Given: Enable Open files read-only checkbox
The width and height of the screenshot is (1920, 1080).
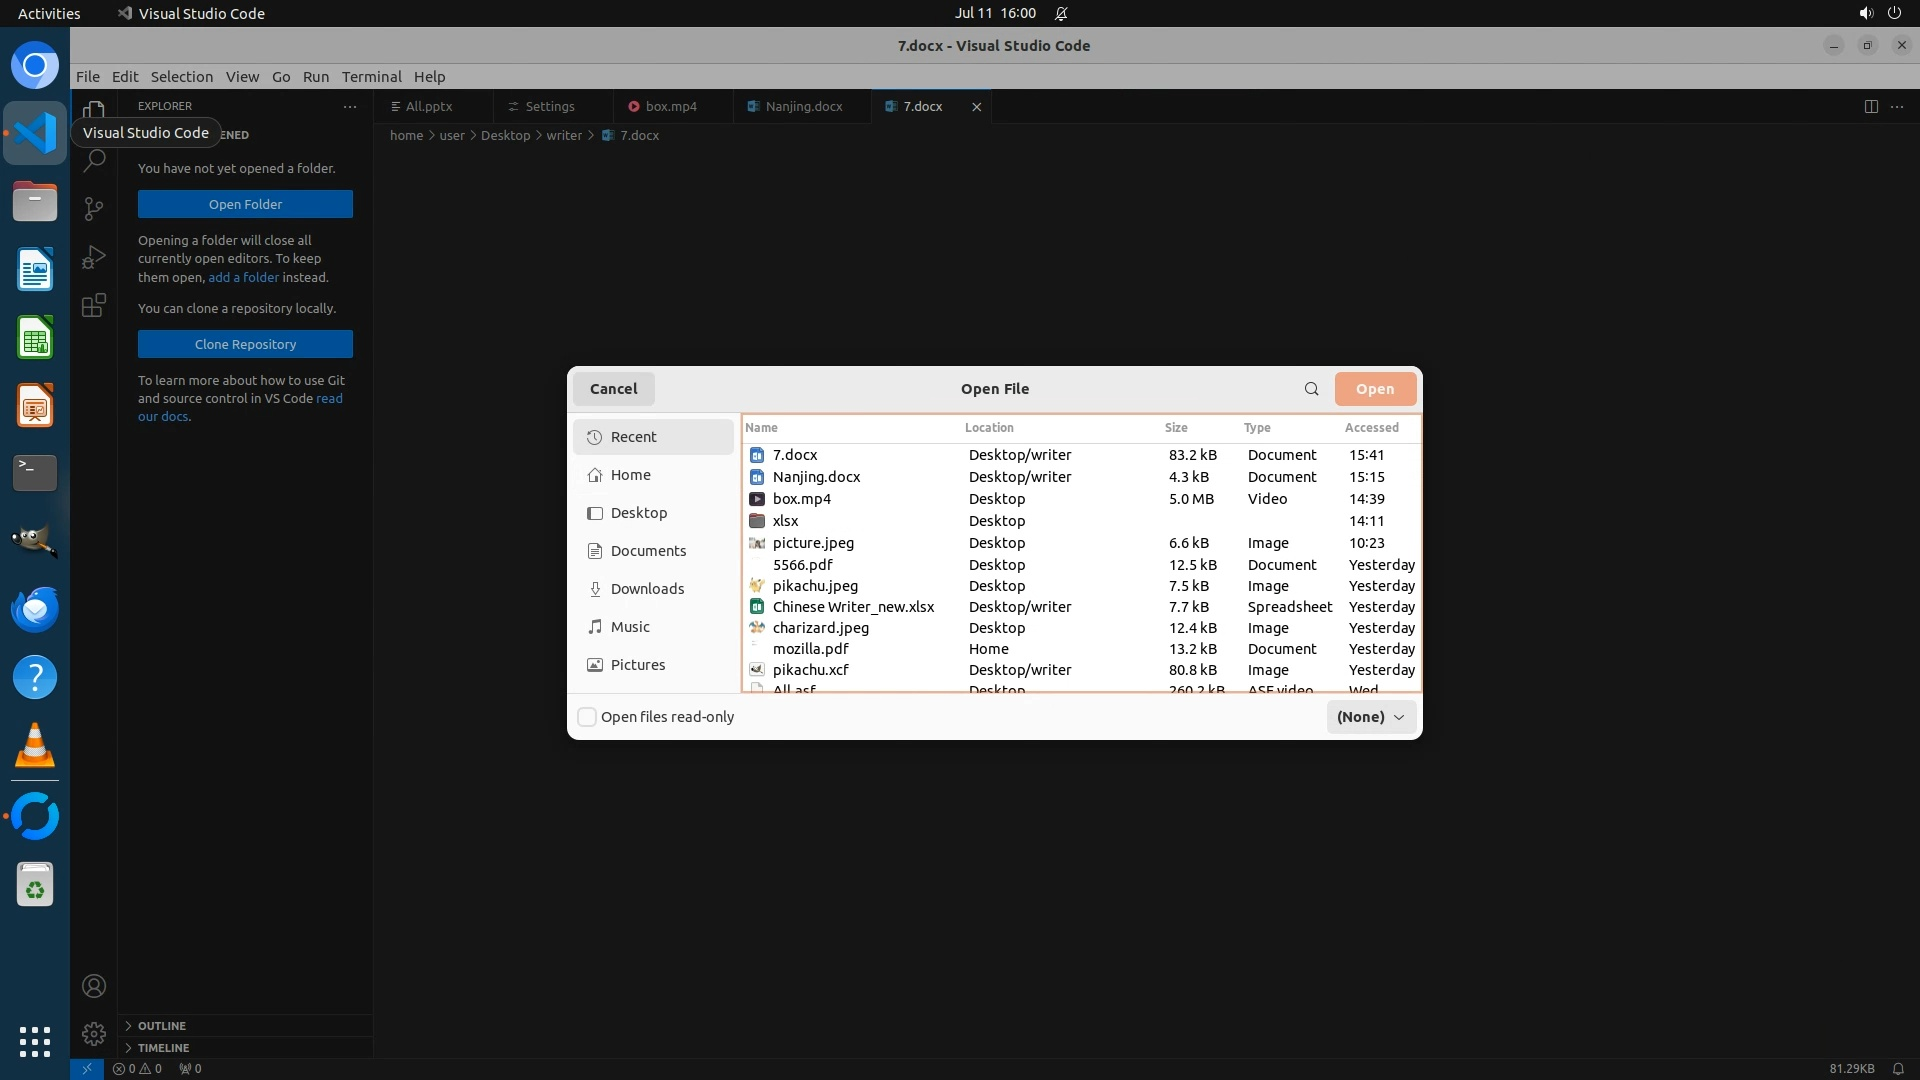Looking at the screenshot, I should [x=588, y=717].
